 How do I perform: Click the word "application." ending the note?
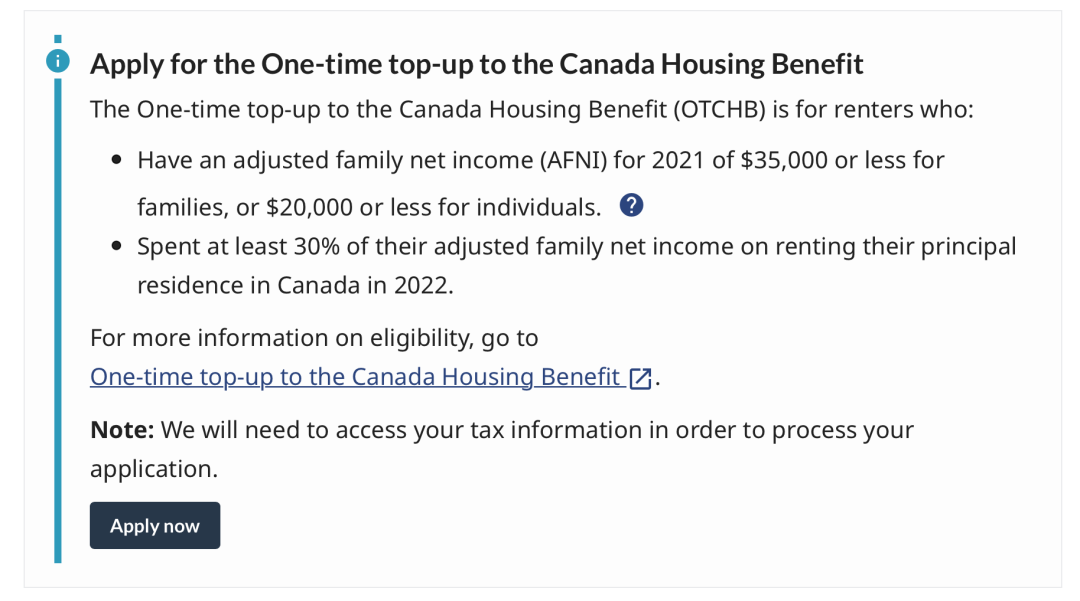[153, 469]
